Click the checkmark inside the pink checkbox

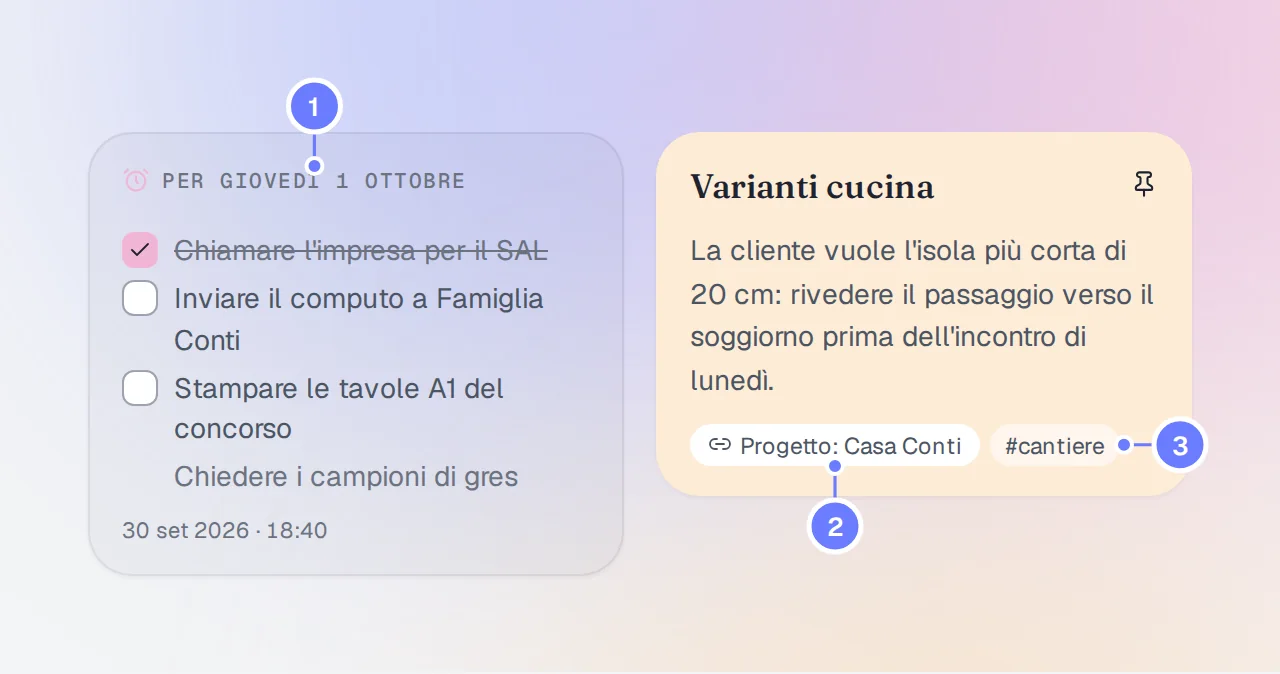pyautogui.click(x=140, y=250)
